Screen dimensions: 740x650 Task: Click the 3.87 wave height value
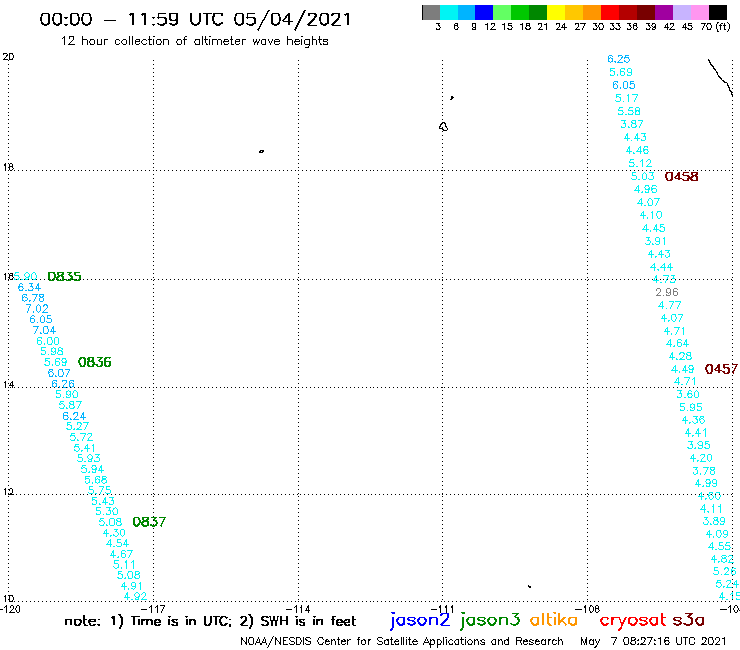(631, 124)
